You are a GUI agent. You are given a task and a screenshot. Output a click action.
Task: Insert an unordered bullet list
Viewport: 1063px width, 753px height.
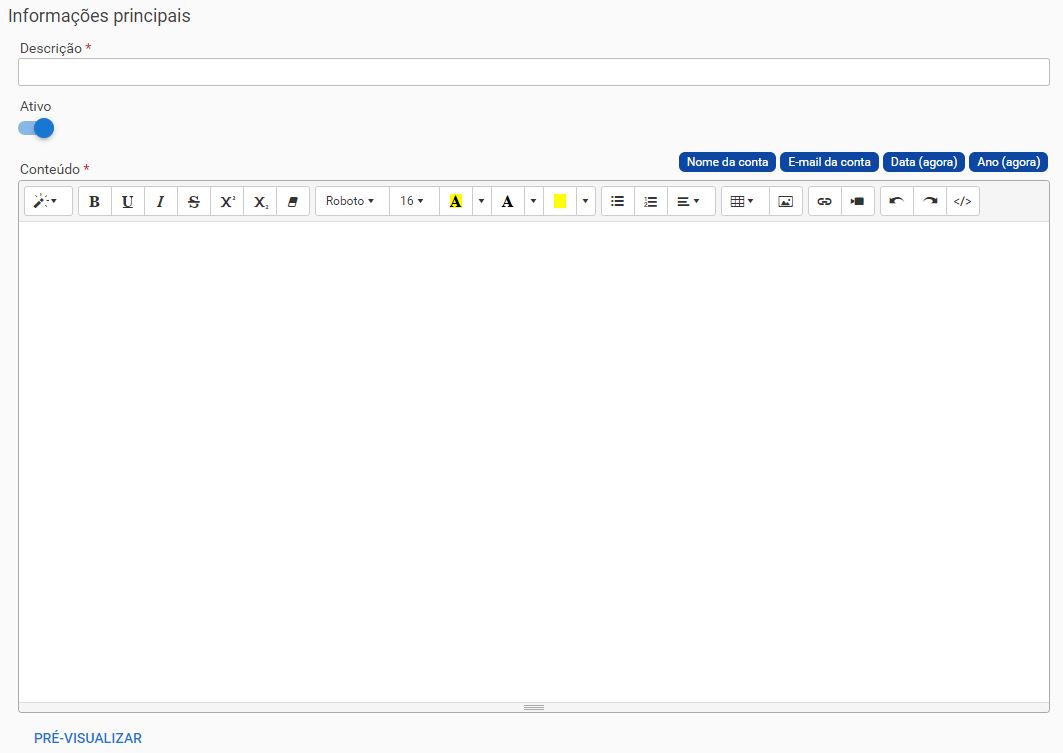click(618, 201)
